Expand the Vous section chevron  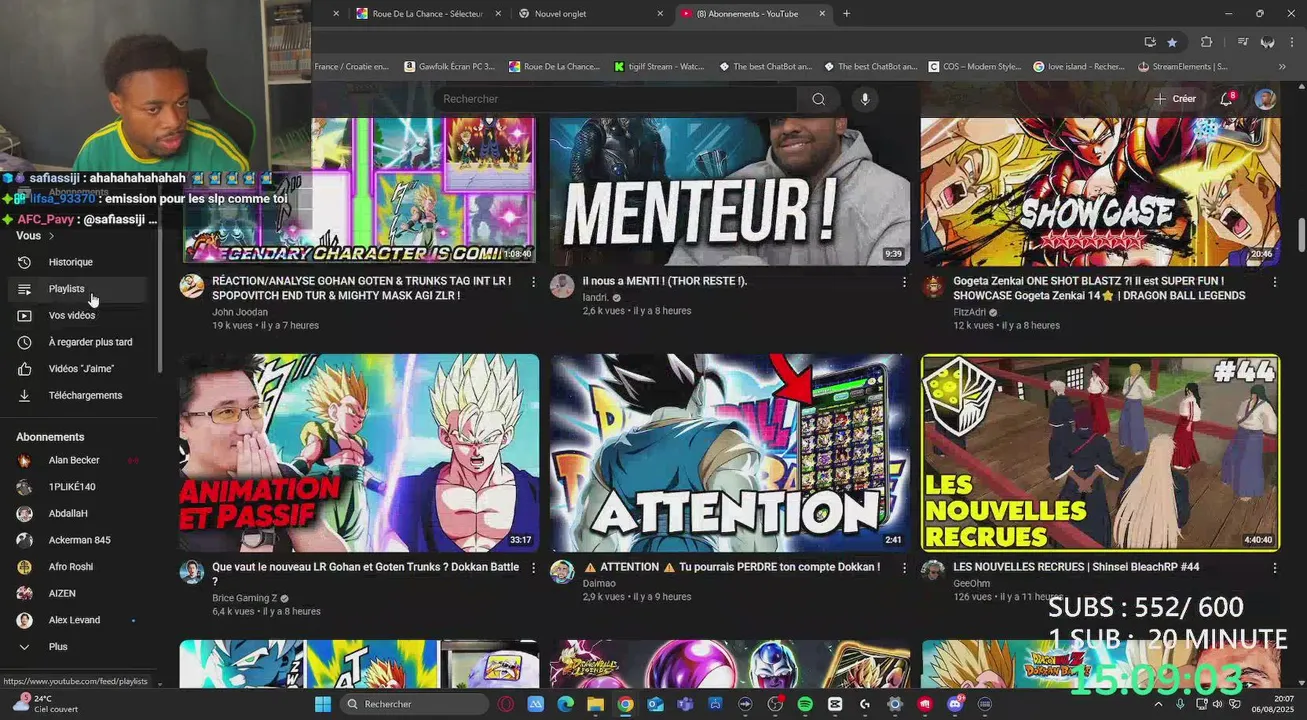click(51, 236)
